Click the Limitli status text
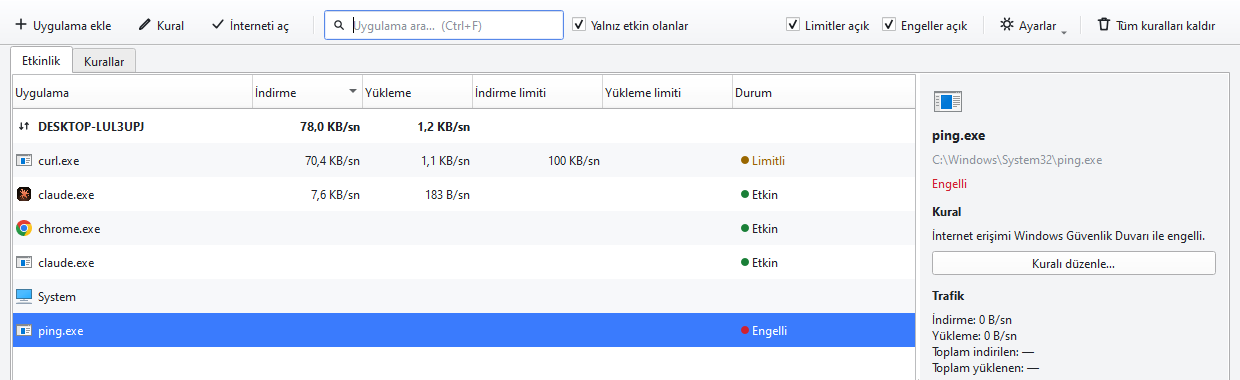This screenshot has width=1240, height=380. coord(769,161)
